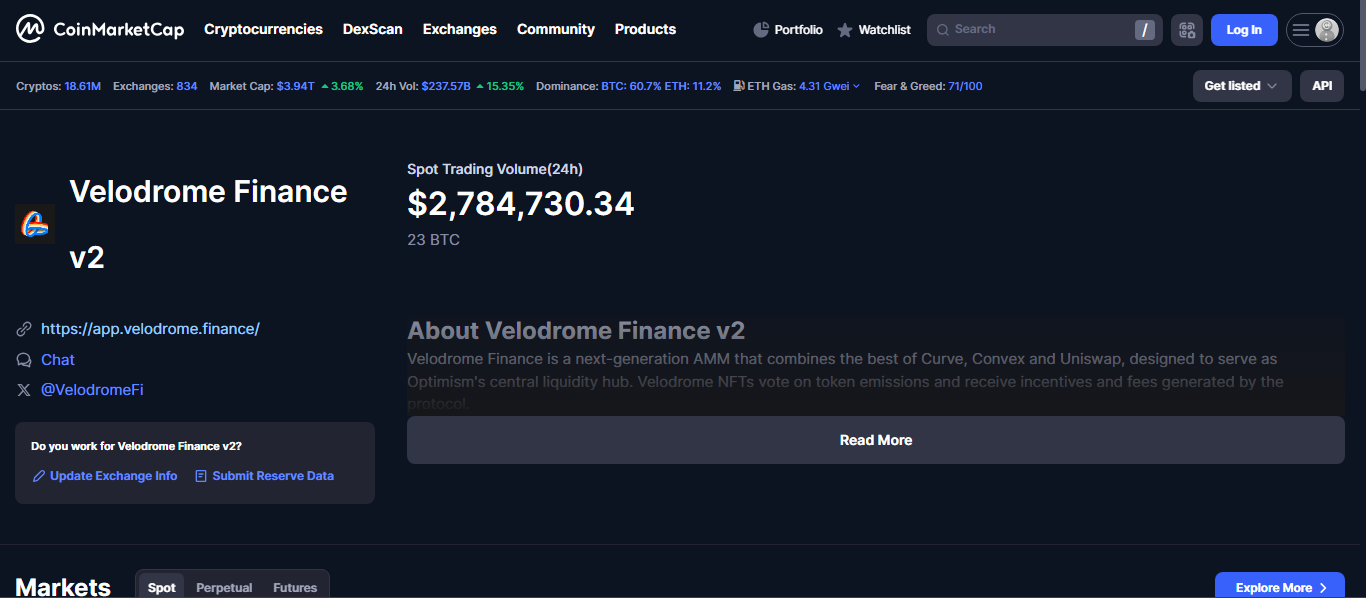Viewport: 1366px width, 598px height.
Task: Open the QR code scan icon
Action: point(1187,30)
